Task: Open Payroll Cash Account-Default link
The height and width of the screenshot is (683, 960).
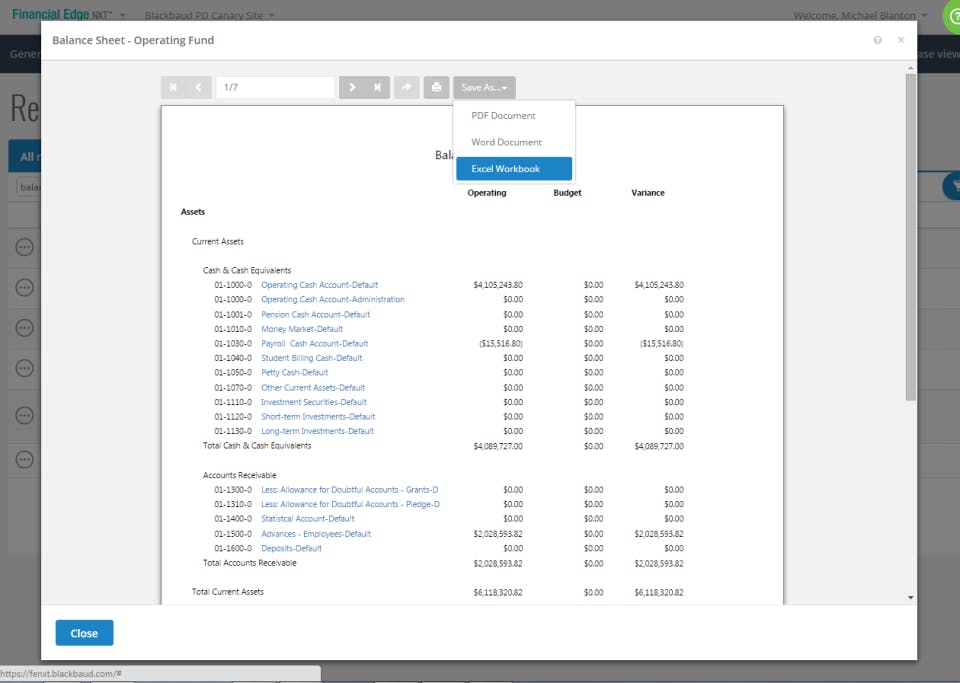Action: coord(315,343)
